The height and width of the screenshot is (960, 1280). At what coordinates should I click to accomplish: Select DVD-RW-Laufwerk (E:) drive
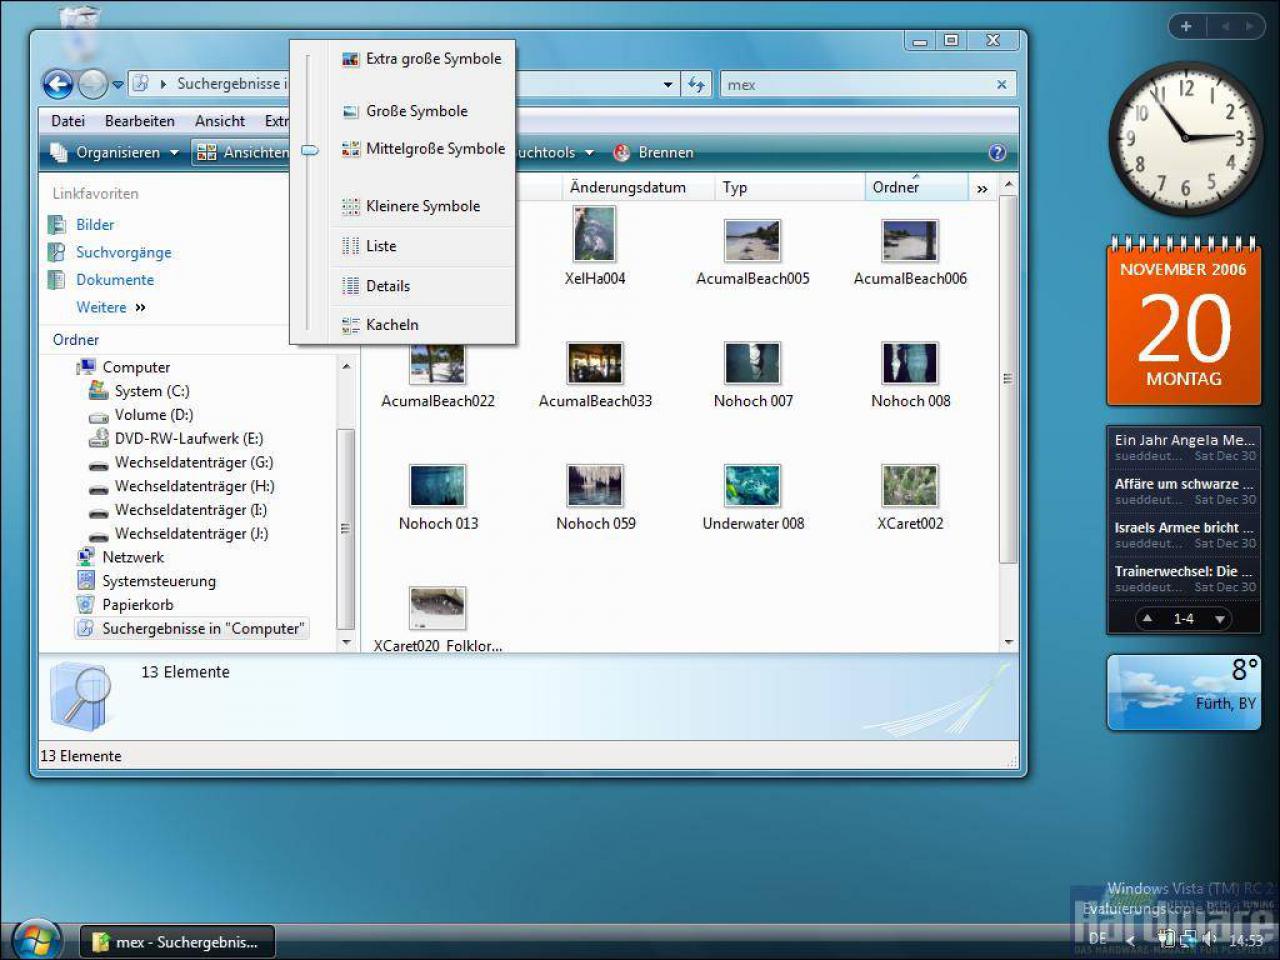189,439
